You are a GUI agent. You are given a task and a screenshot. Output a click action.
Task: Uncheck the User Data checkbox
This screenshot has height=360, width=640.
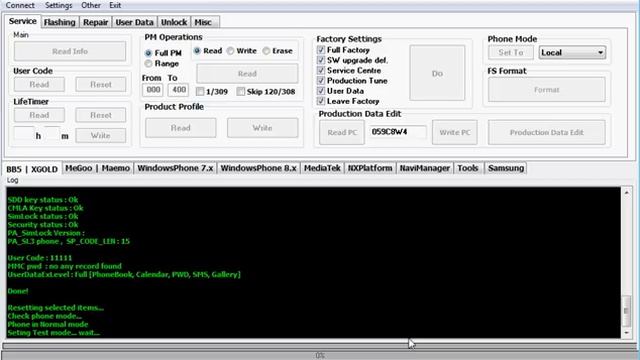coord(321,91)
